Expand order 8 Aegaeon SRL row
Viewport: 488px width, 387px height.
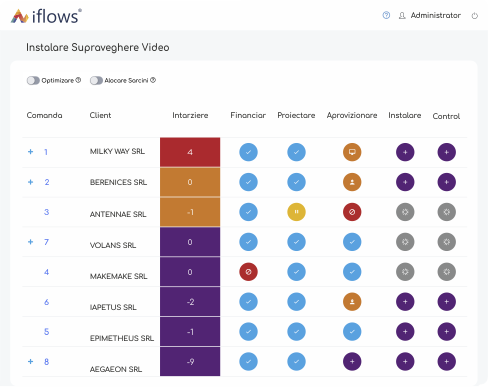point(30,361)
